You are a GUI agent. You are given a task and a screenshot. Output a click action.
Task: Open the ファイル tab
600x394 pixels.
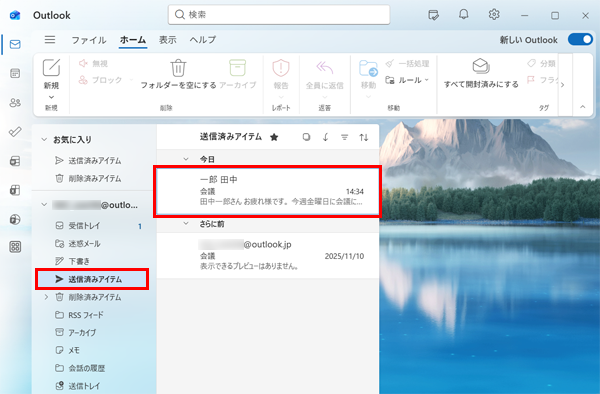coord(89,40)
